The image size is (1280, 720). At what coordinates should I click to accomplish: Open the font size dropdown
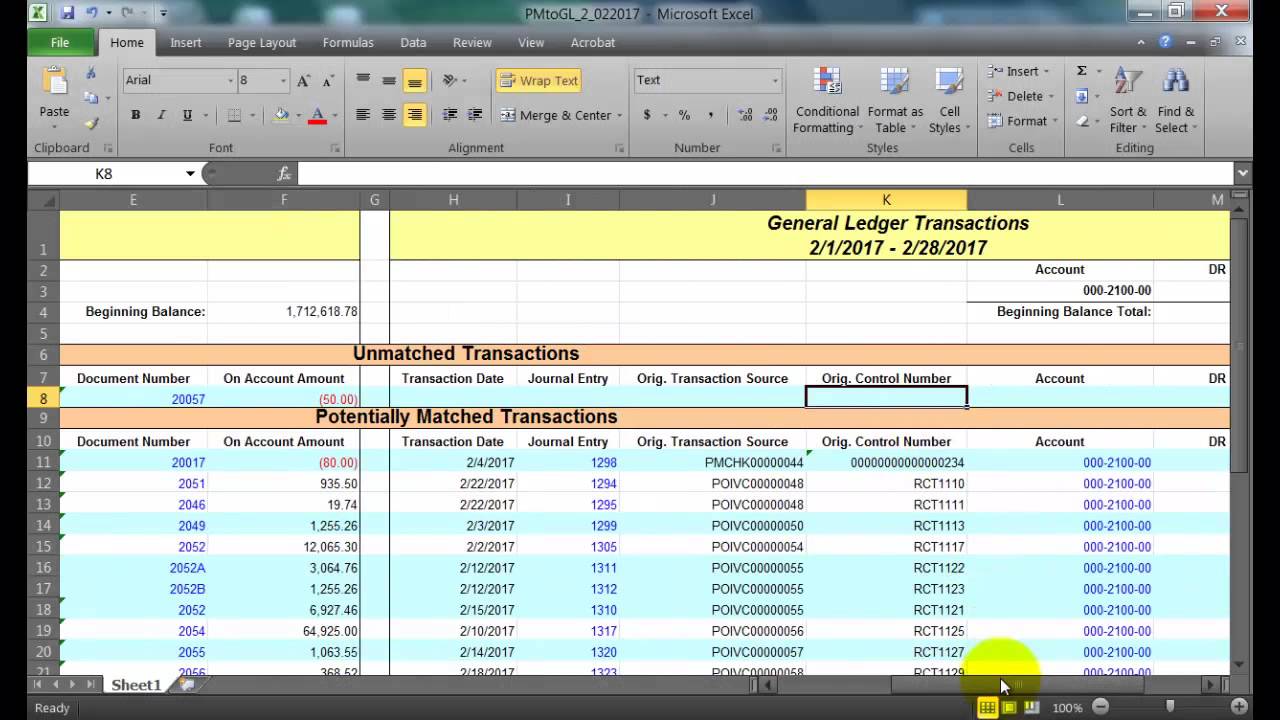[283, 81]
